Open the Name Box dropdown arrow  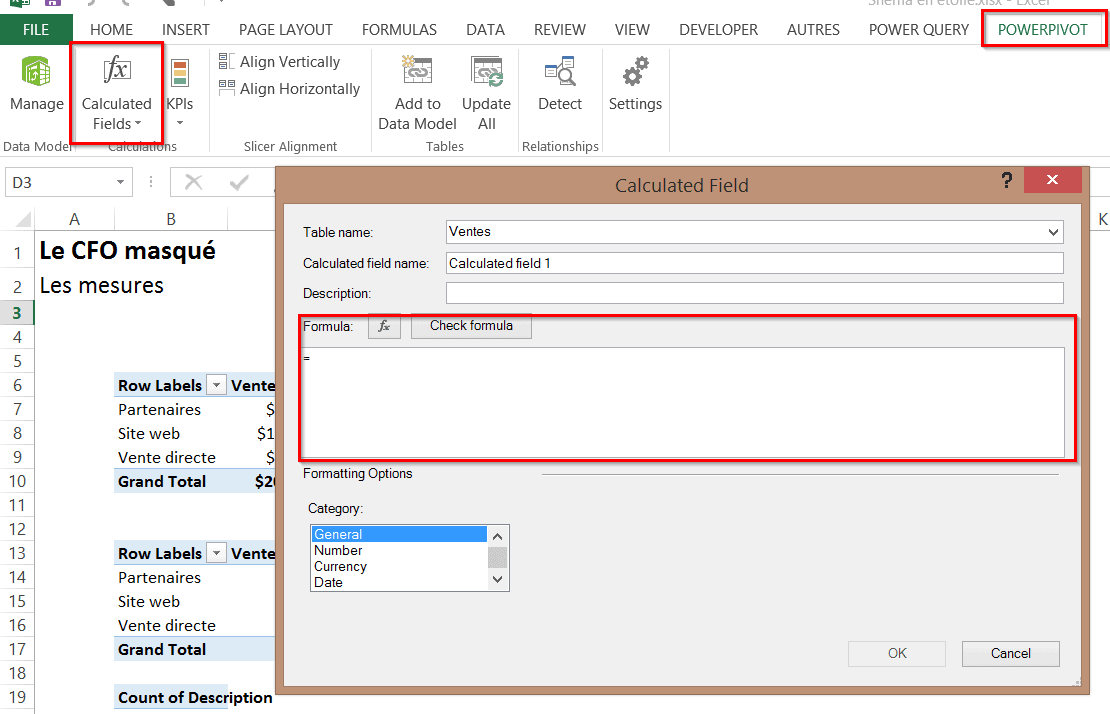(121, 182)
